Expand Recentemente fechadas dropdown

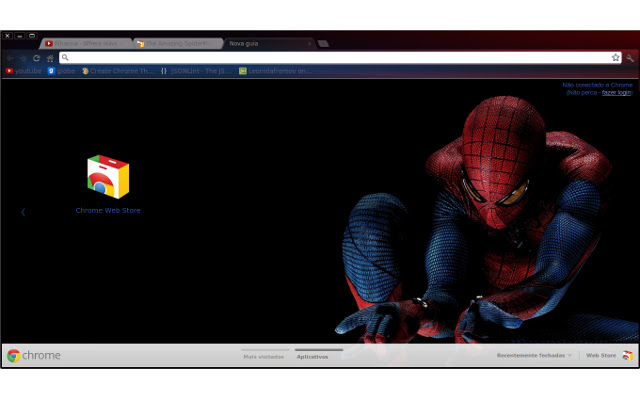[535, 355]
